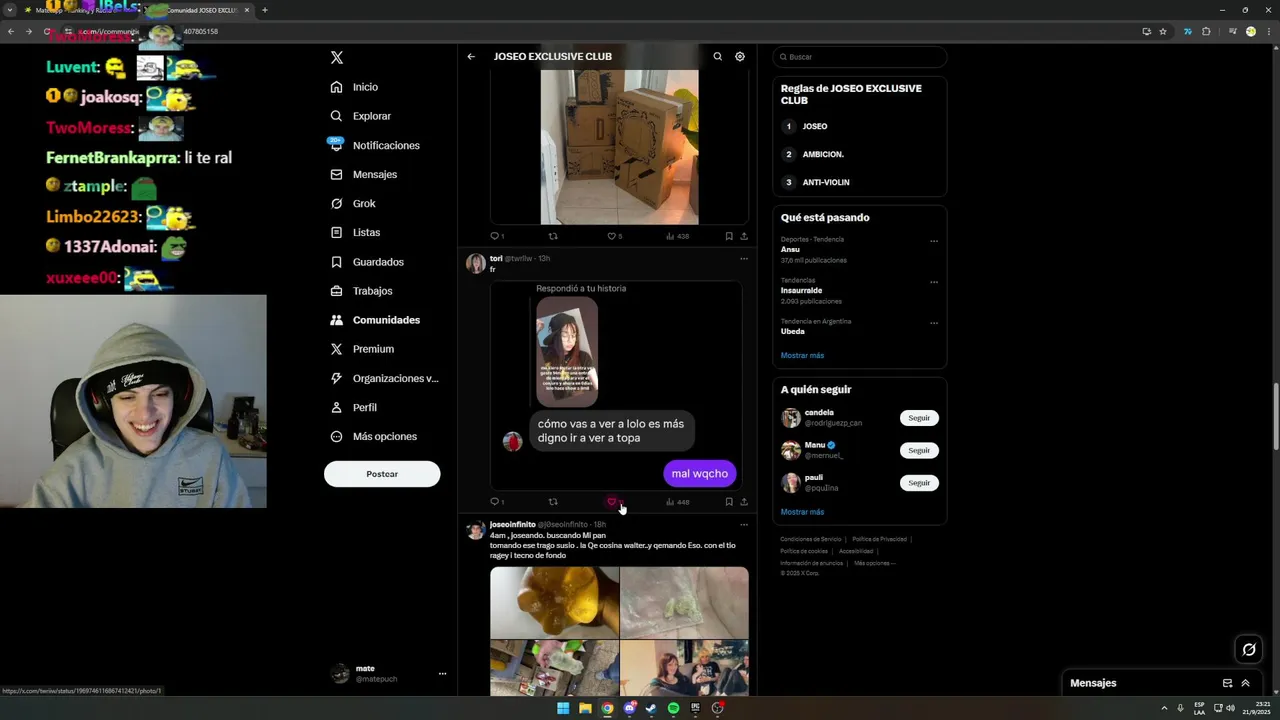The width and height of the screenshot is (1280, 720).
Task: Share the cardboard boxes post
Action: [744, 236]
